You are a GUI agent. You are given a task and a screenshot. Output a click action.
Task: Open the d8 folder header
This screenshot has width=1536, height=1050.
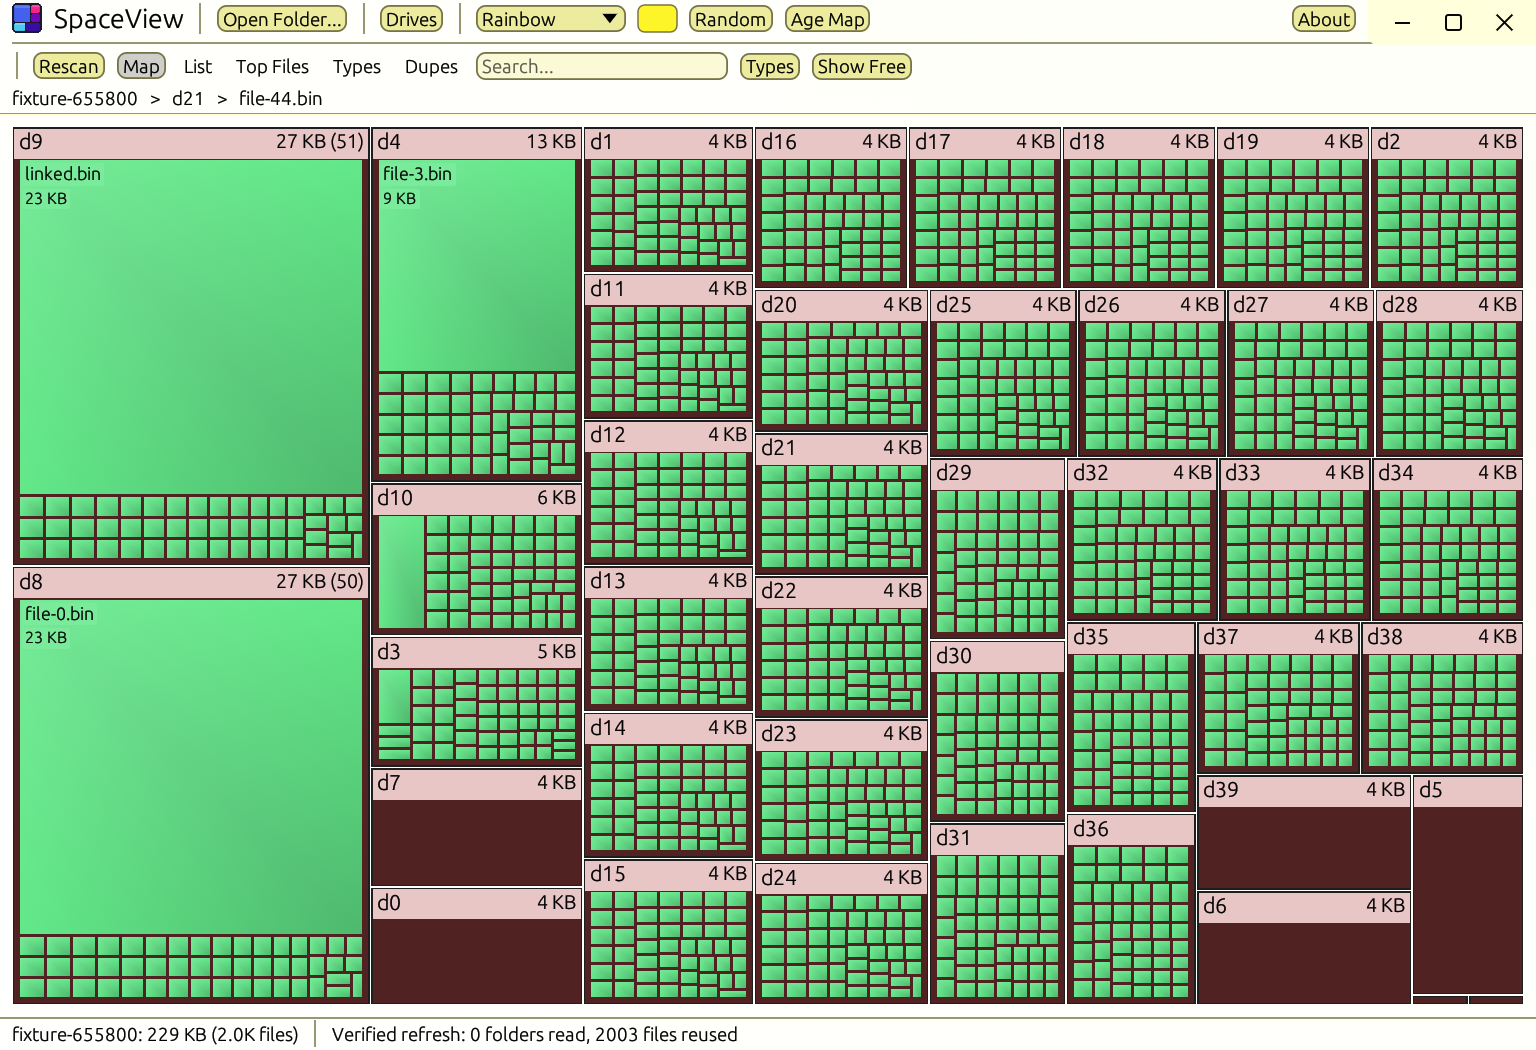[x=191, y=582]
